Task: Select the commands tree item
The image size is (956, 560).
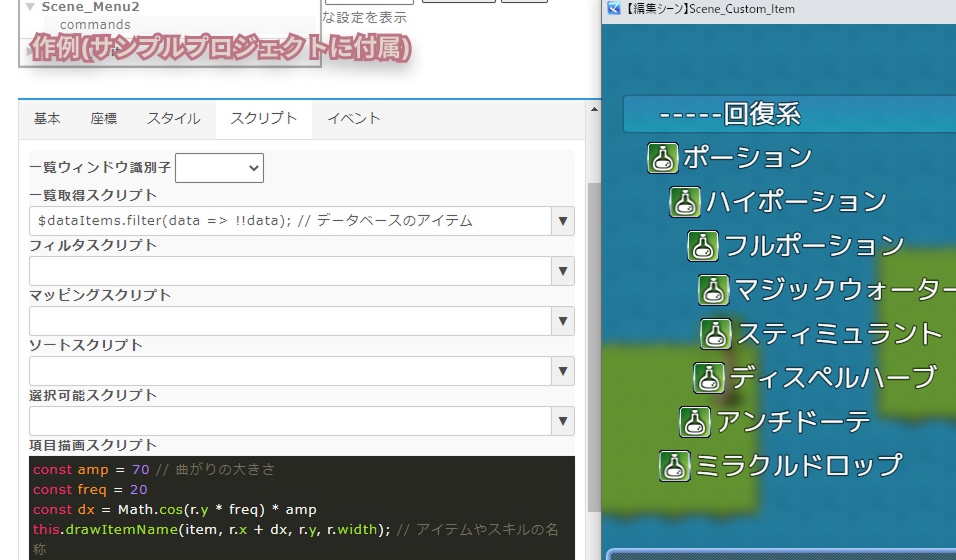Action: tap(95, 24)
